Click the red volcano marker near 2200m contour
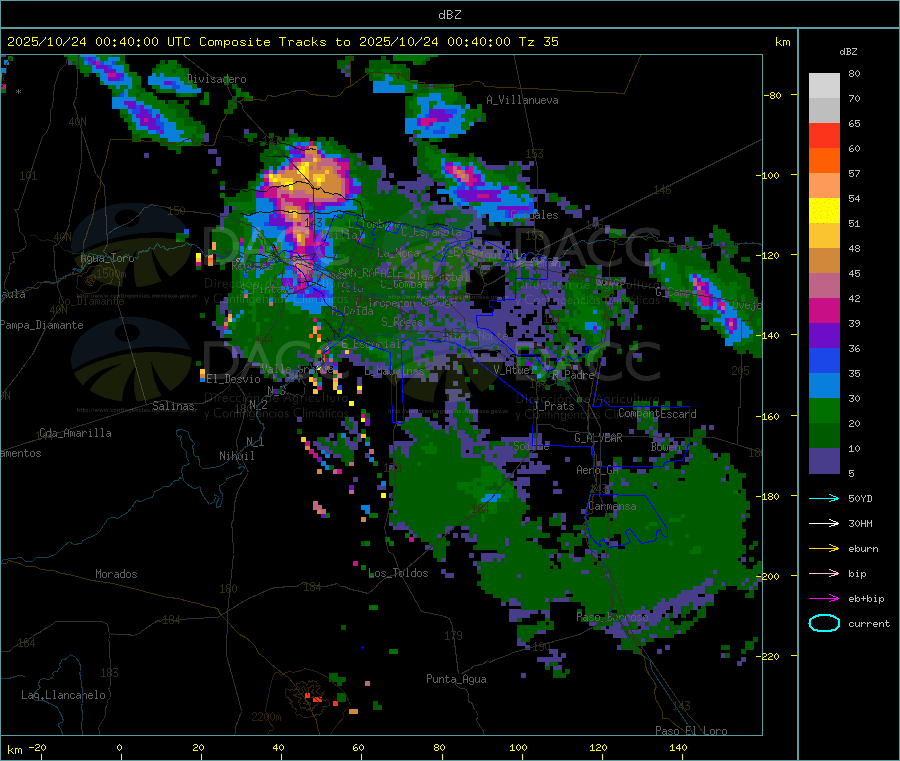Viewport: 900px width, 761px height. pyautogui.click(x=314, y=698)
